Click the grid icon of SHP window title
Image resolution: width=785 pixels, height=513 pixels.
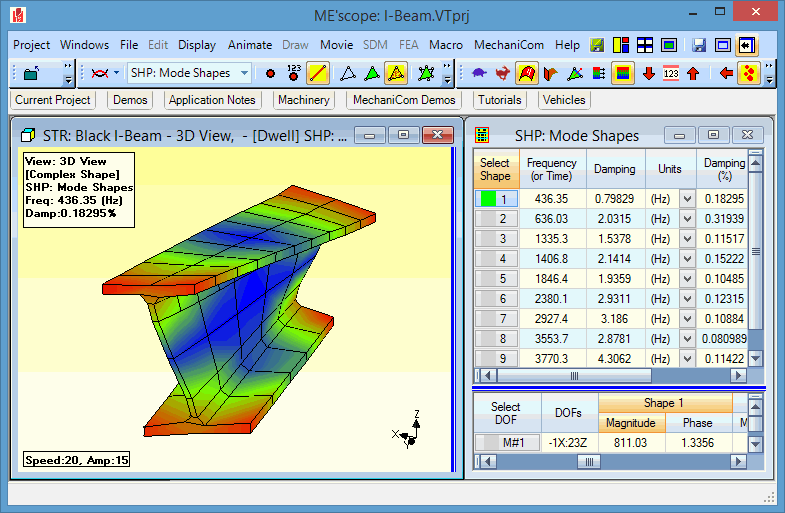482,135
